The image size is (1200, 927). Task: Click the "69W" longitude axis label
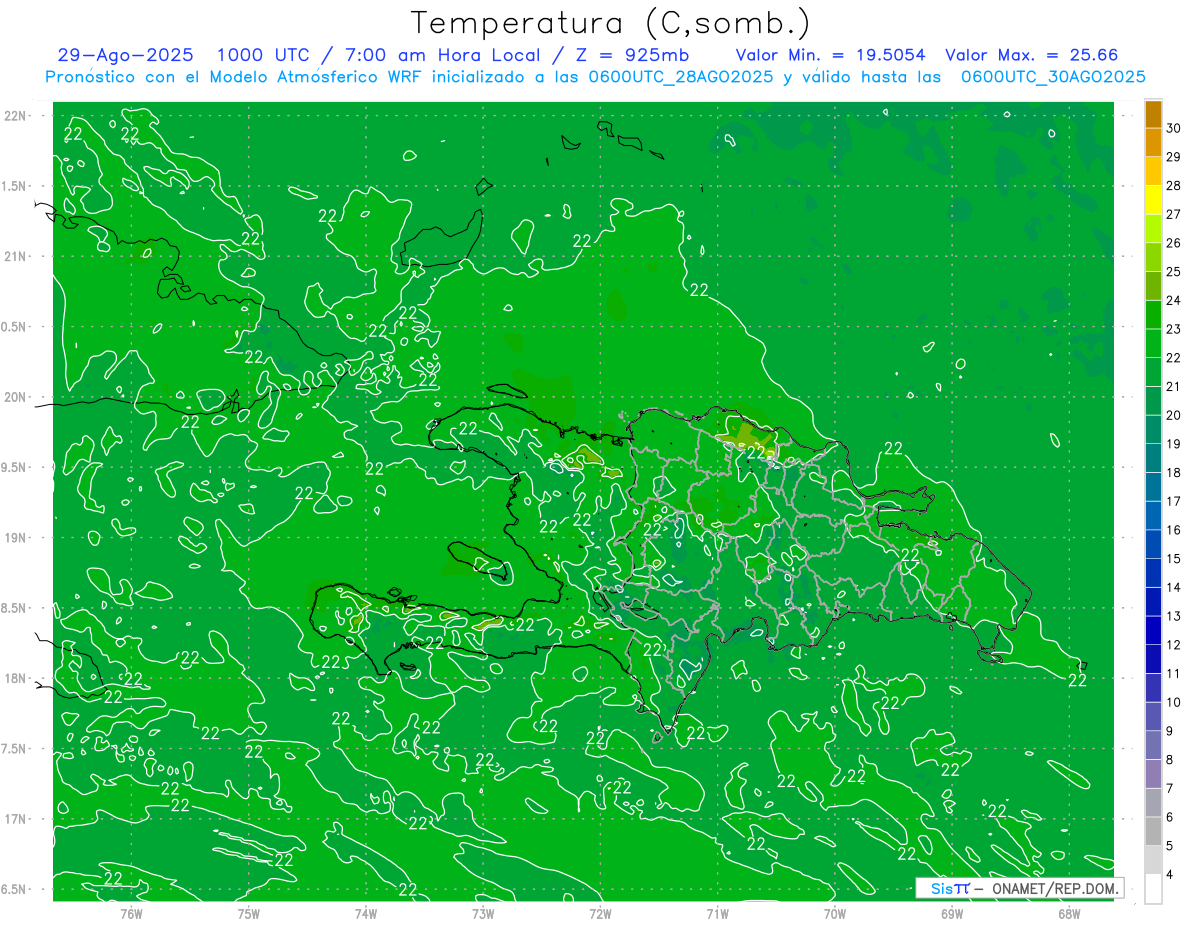[952, 914]
